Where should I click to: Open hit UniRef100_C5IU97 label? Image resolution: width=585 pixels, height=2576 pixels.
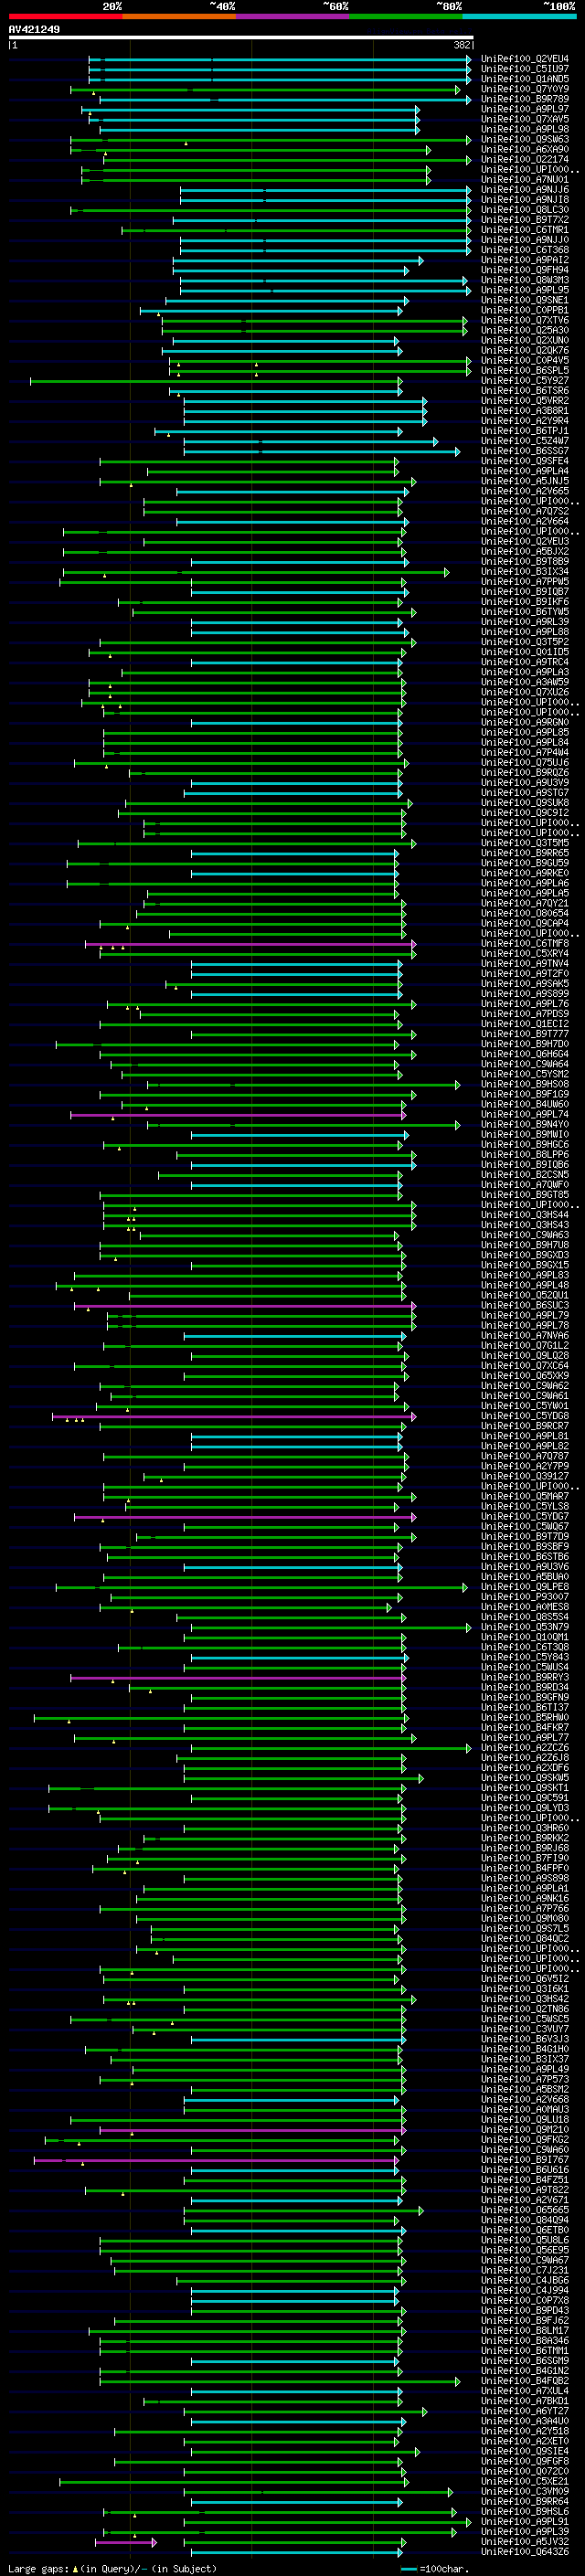click(x=525, y=69)
